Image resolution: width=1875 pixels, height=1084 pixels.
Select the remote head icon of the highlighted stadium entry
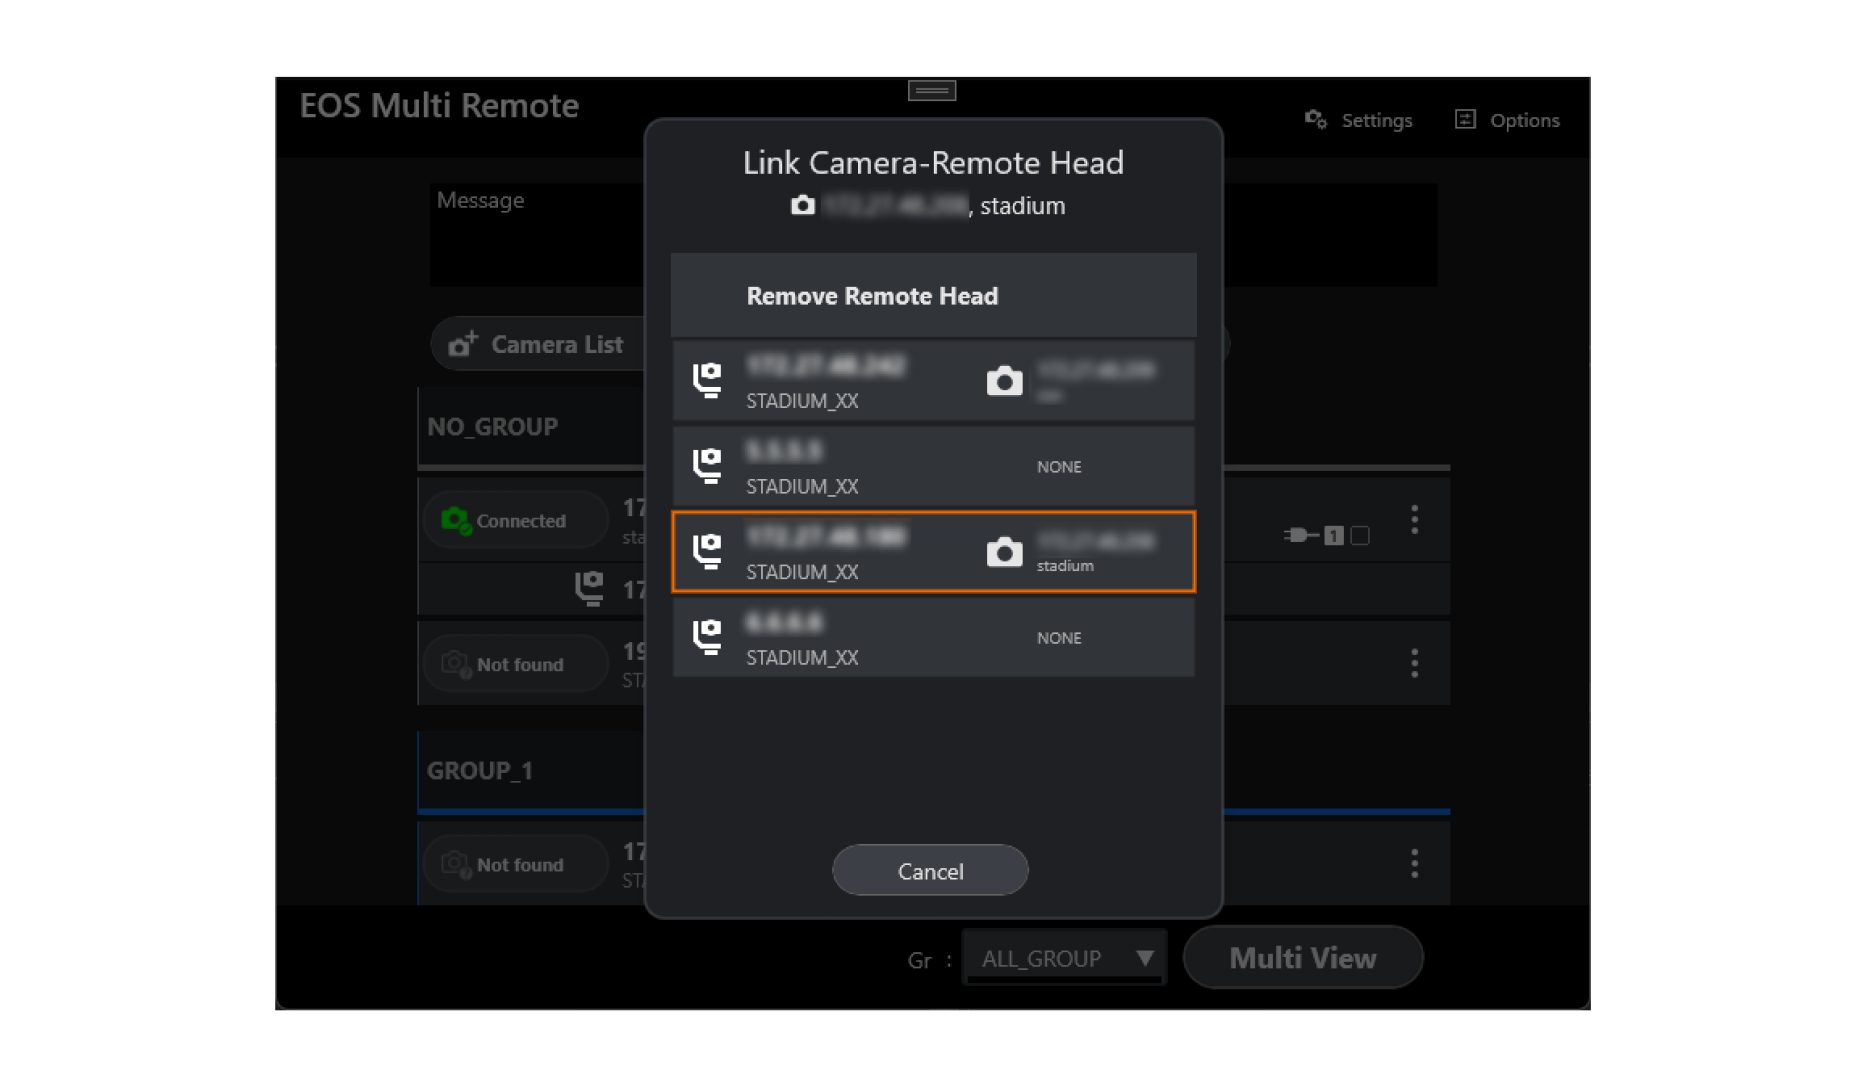pyautogui.click(x=708, y=551)
